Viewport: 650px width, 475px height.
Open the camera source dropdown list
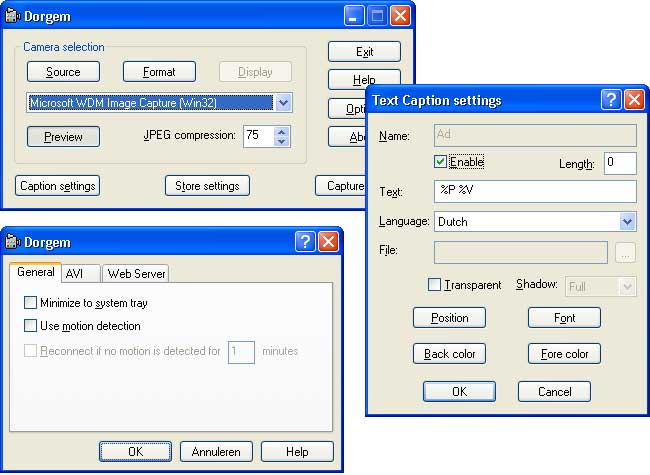284,103
